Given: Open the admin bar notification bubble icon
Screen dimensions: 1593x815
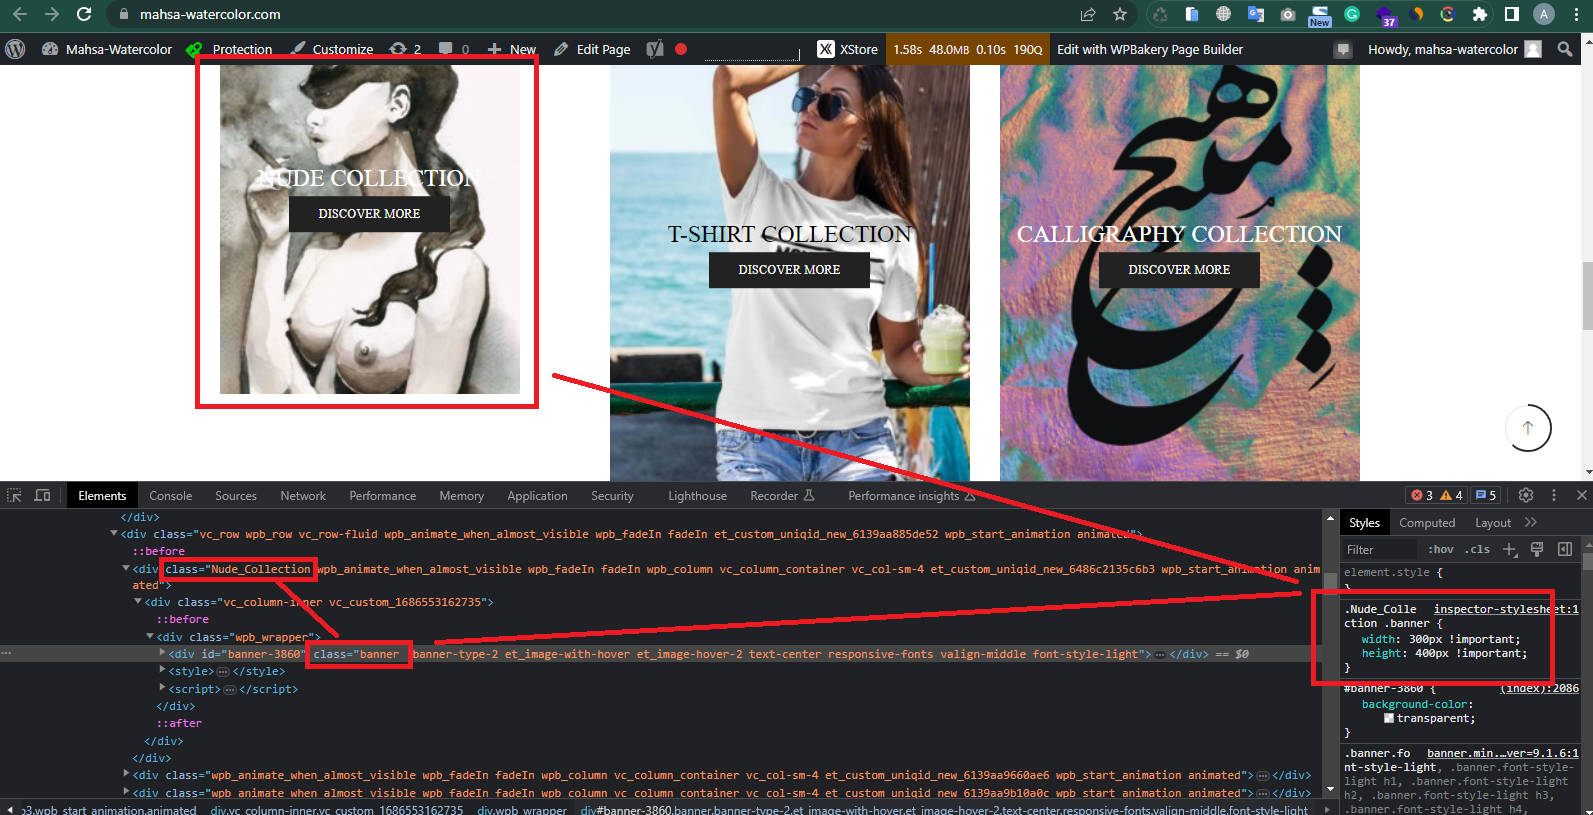Looking at the screenshot, I should click(1343, 49).
